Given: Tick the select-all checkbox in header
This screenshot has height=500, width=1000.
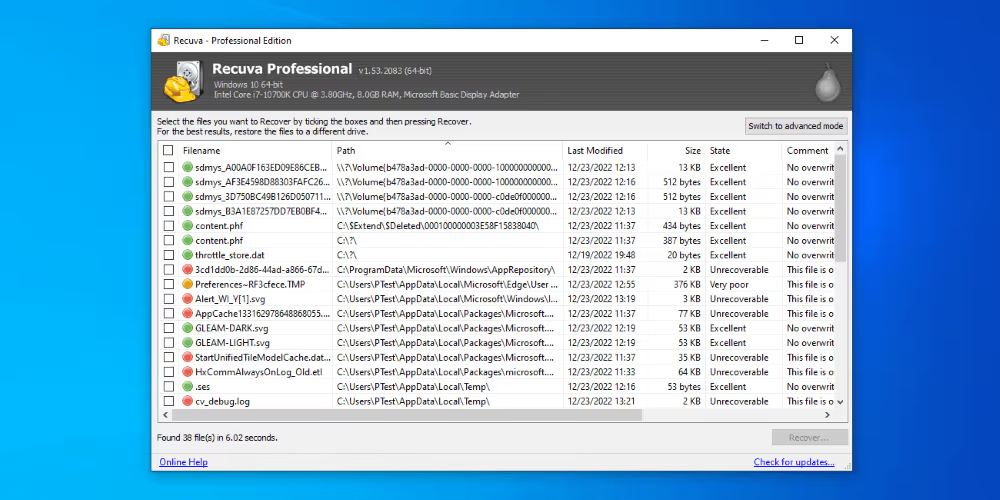Looking at the screenshot, I should 168,151.
